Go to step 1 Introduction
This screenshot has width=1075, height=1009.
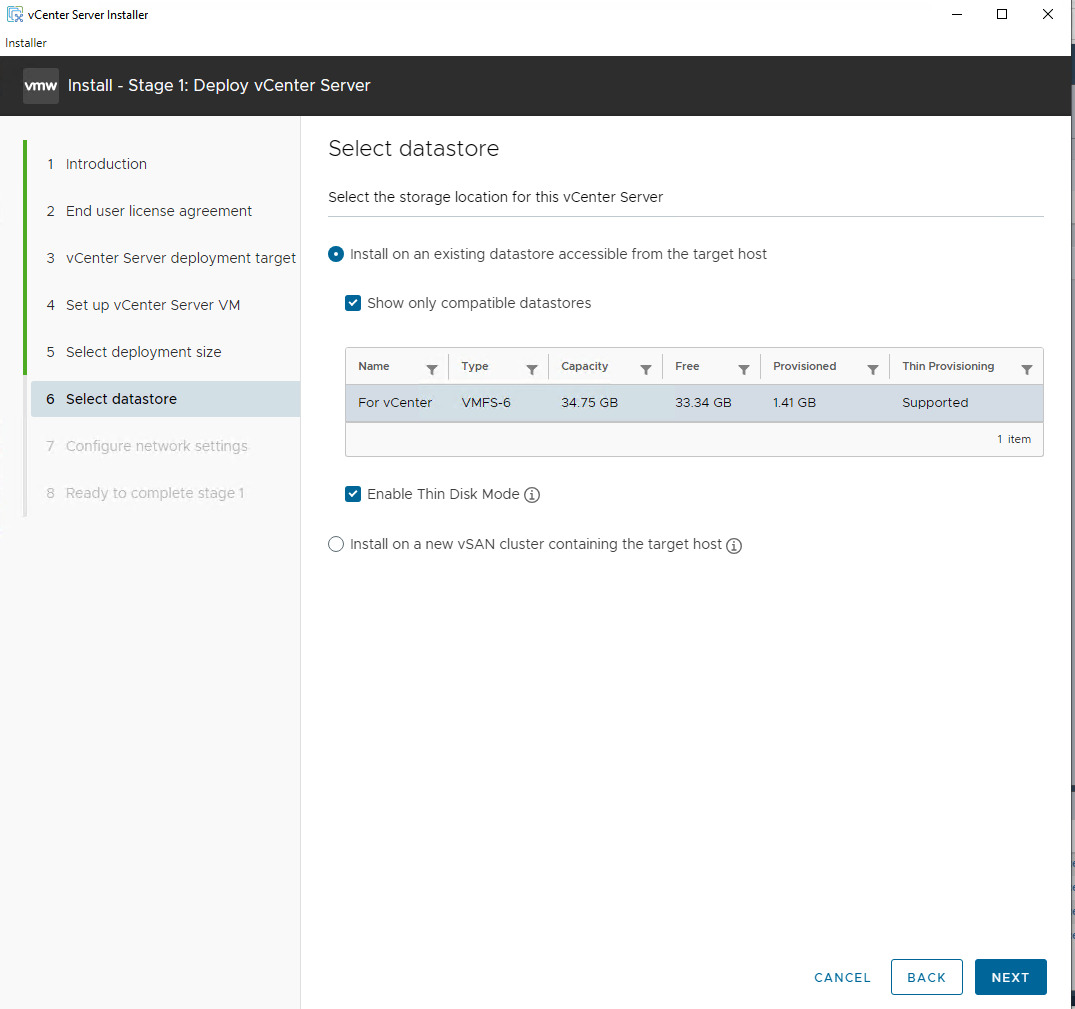point(106,164)
